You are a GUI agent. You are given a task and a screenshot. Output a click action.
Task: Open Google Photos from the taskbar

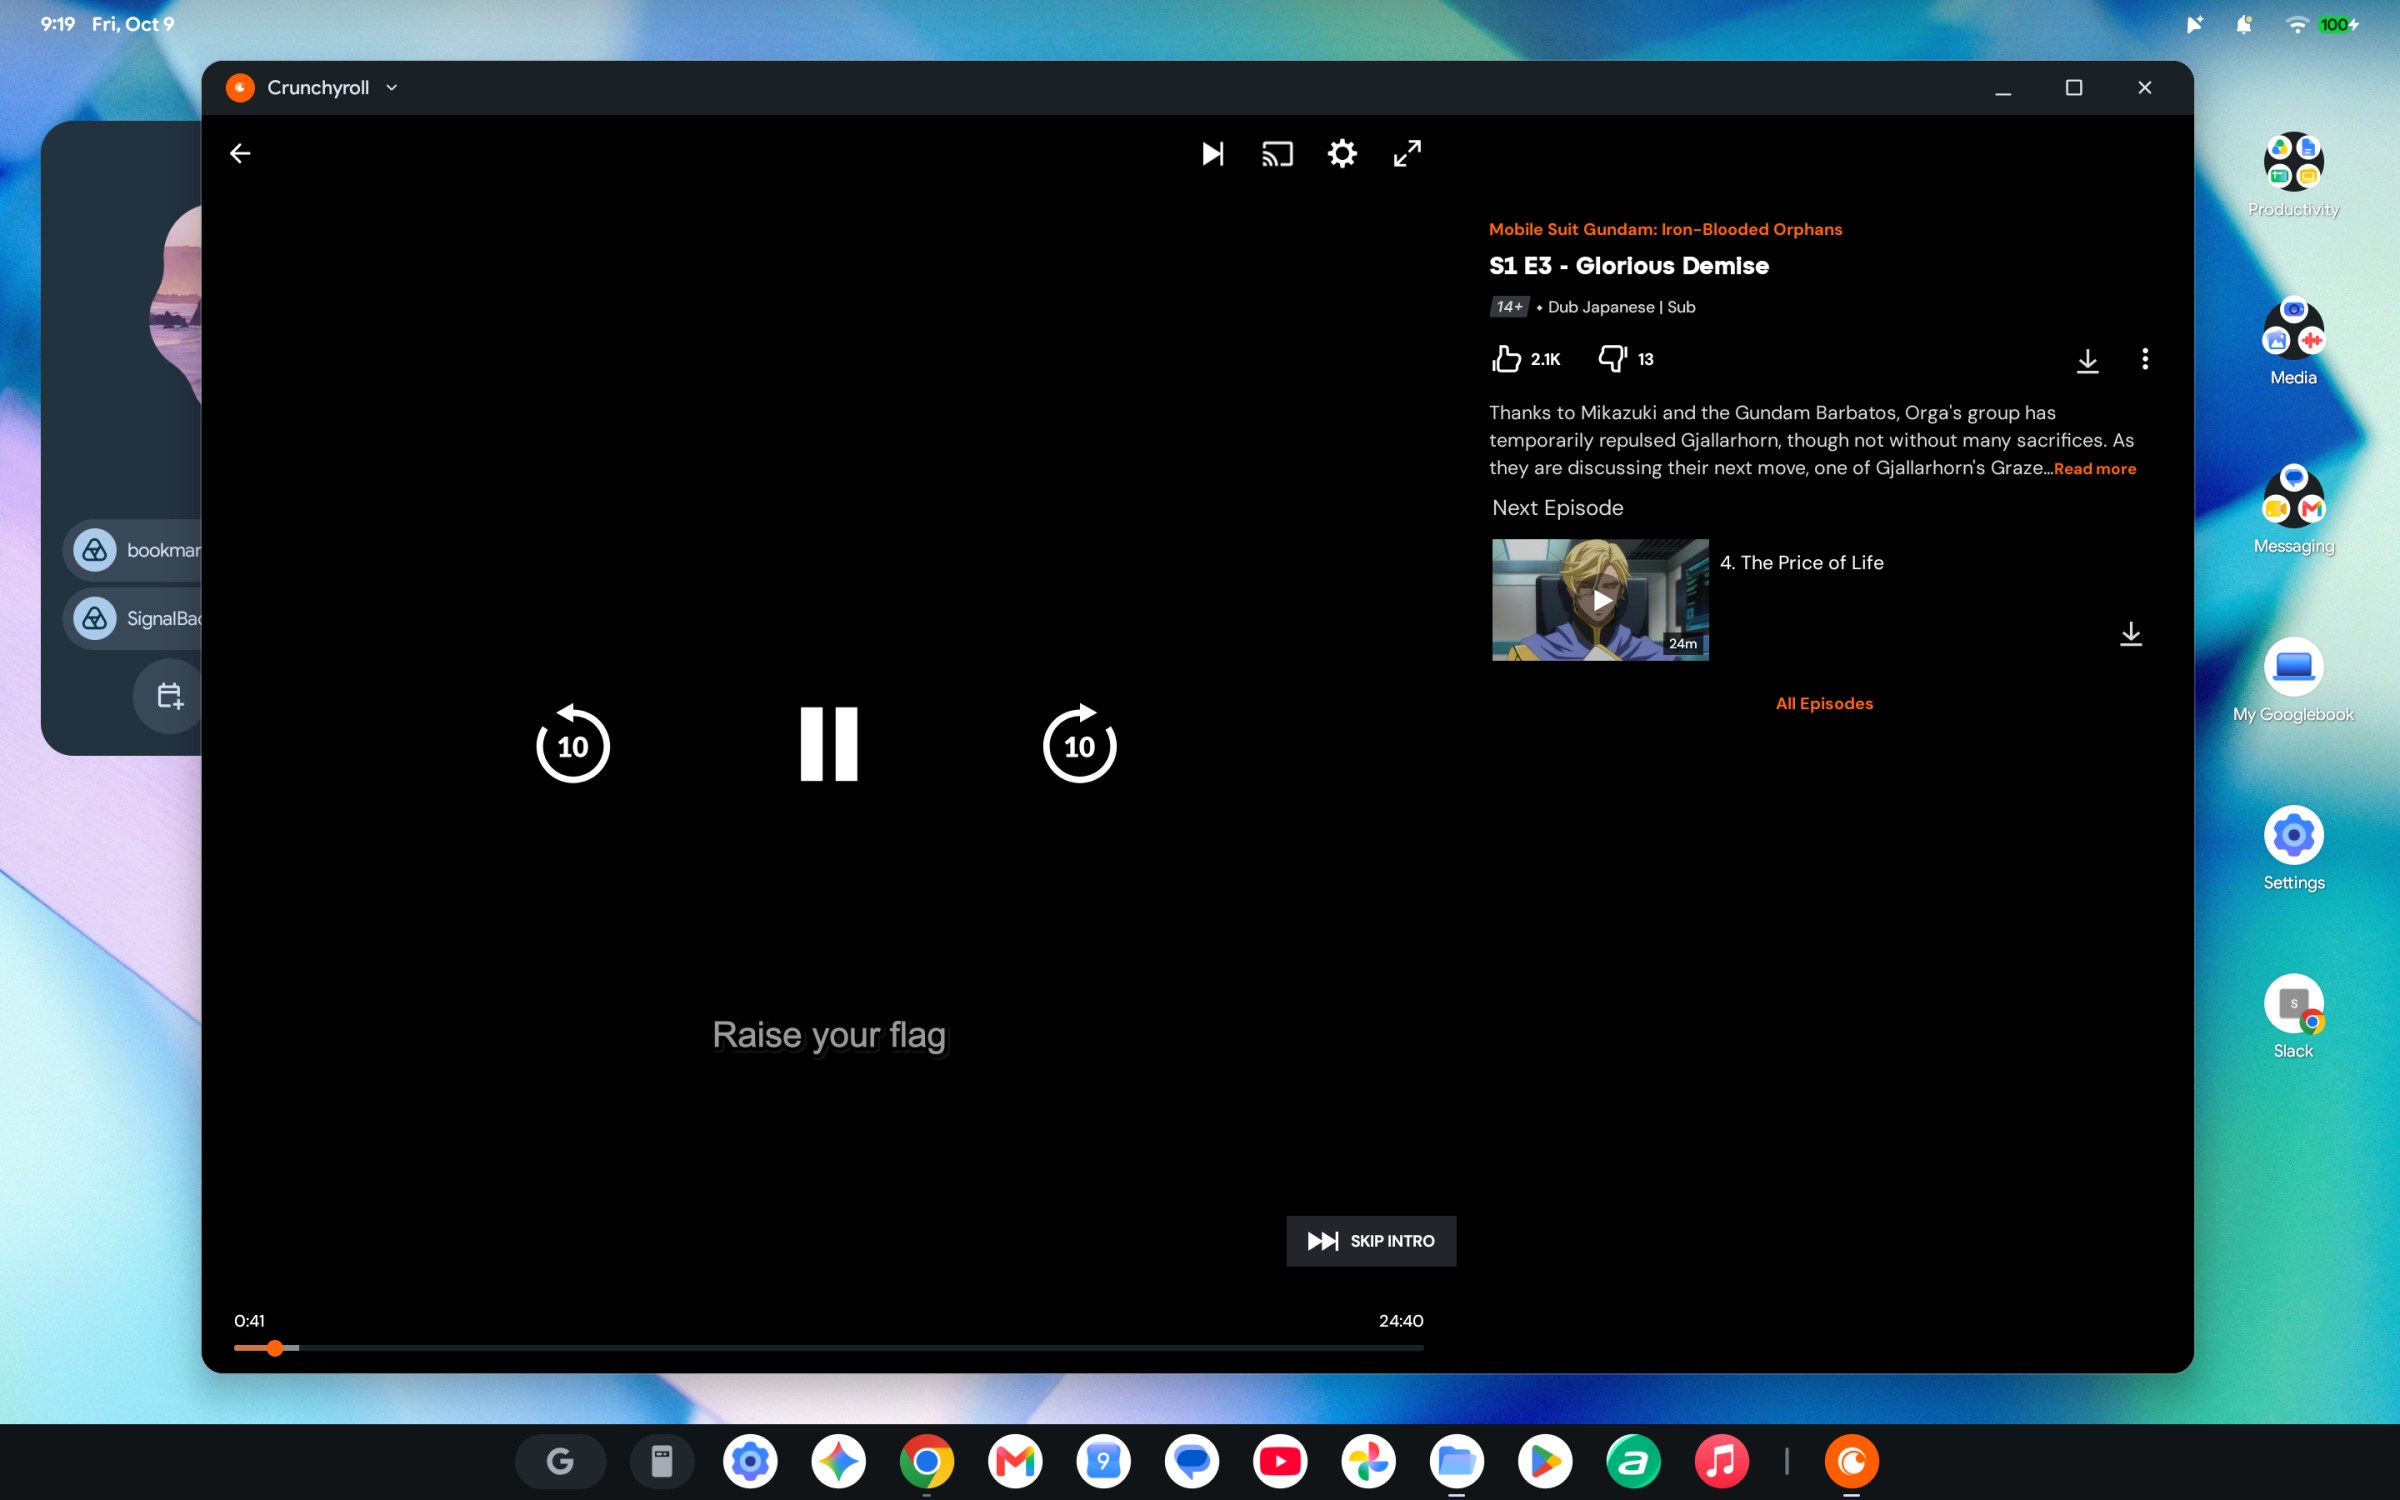1368,1461
